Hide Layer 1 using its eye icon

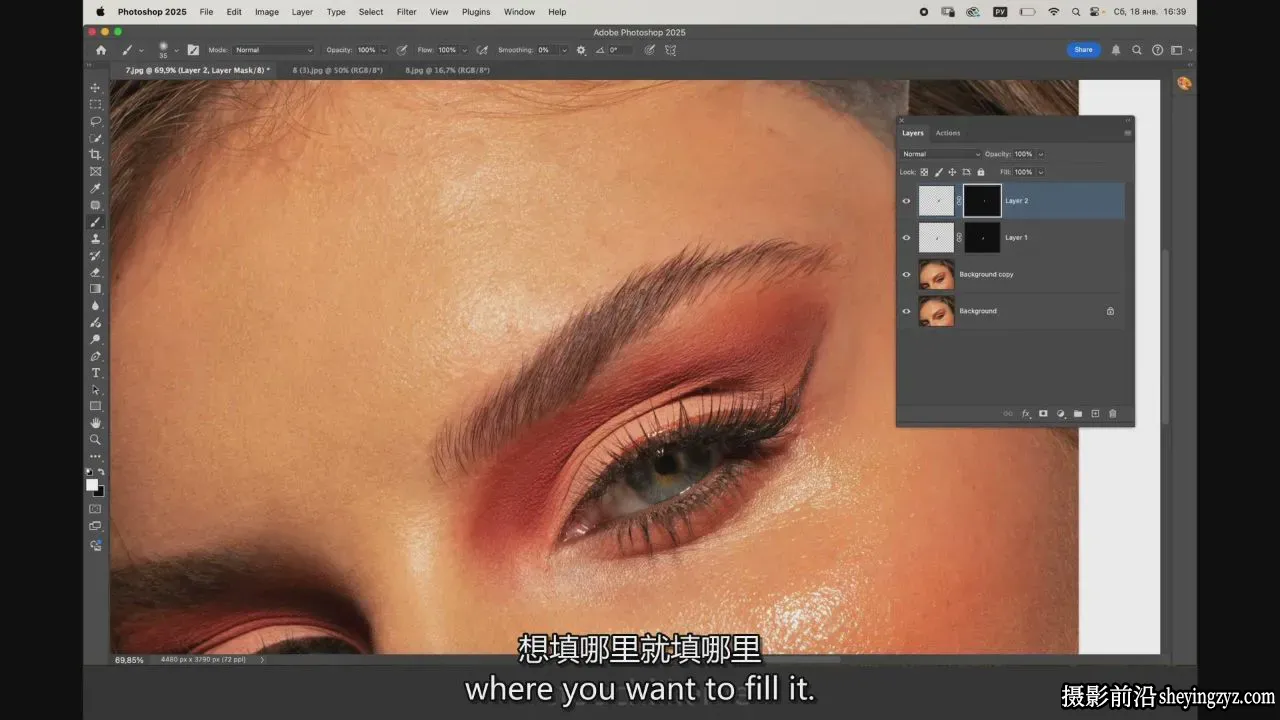pyautogui.click(x=907, y=238)
